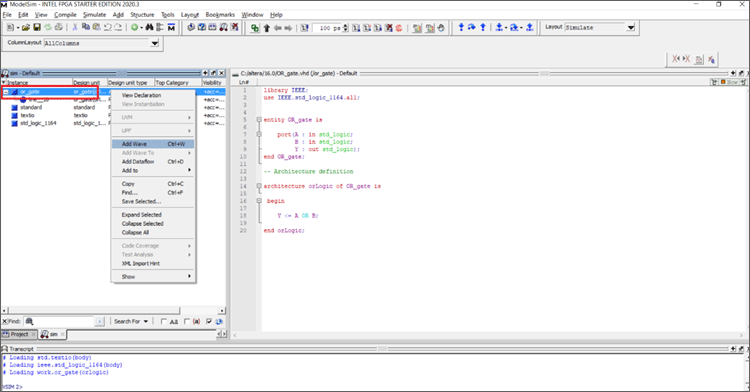Click the binoculars Find toolbar icon

pyautogui.click(x=149, y=28)
